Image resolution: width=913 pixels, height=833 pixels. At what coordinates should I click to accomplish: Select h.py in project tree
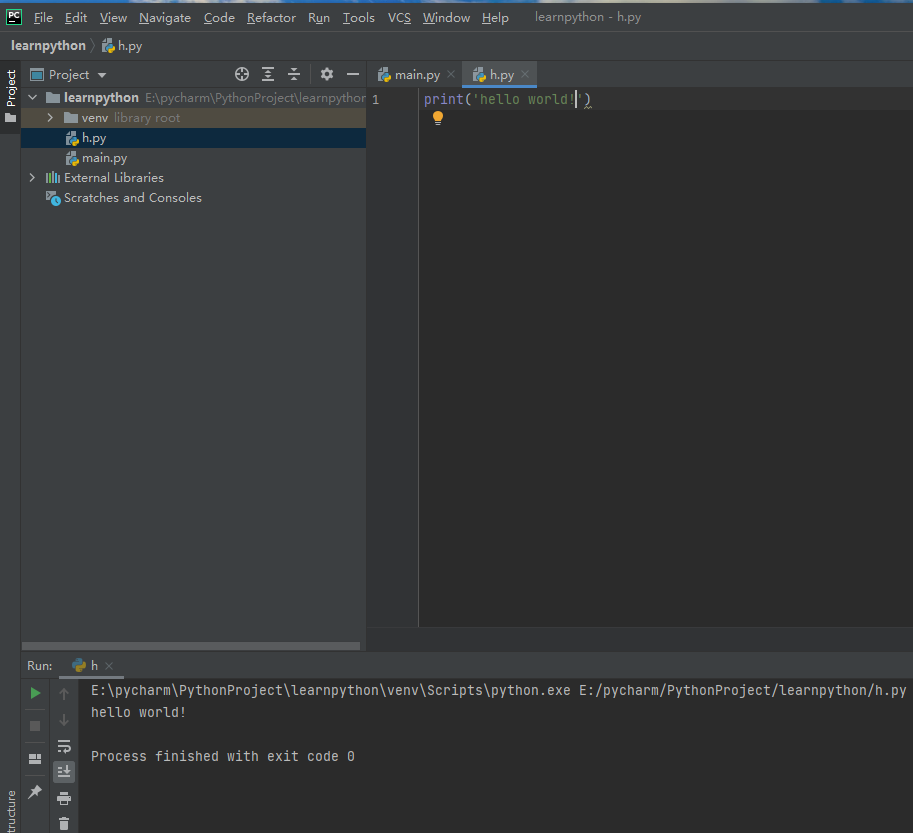193,138
